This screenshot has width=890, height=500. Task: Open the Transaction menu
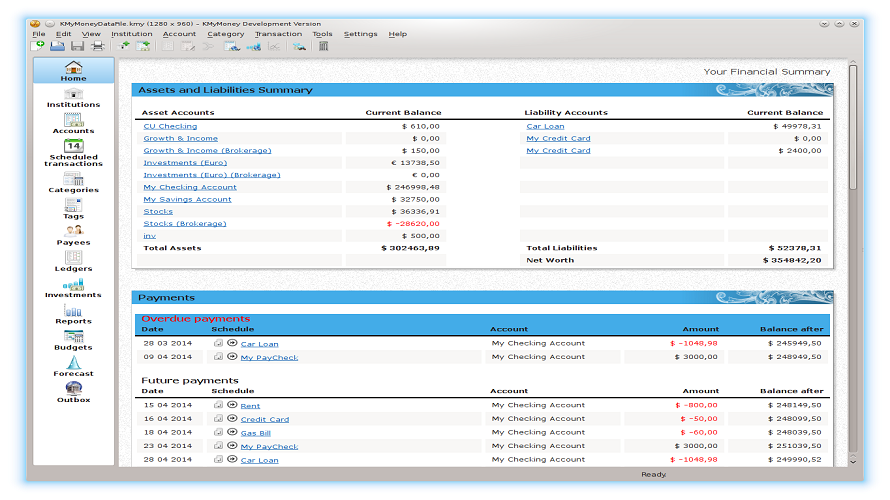(278, 34)
